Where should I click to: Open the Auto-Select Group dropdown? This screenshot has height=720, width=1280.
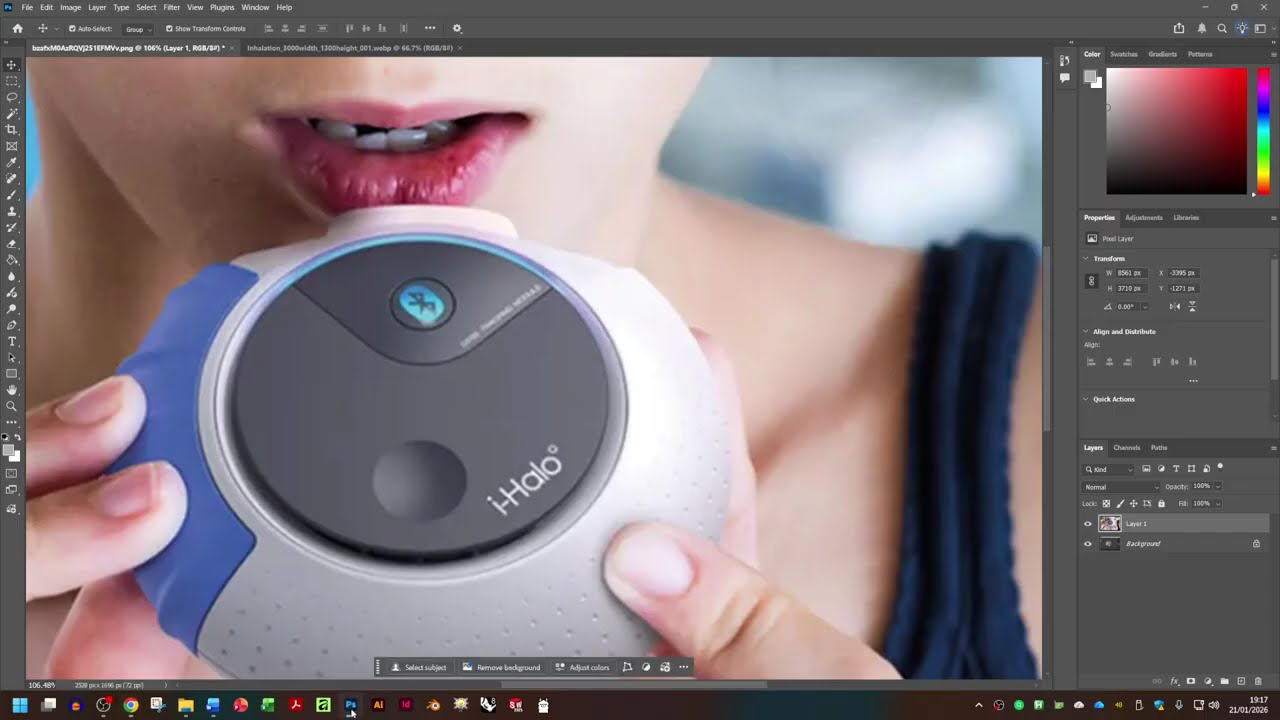pyautogui.click(x=136, y=29)
